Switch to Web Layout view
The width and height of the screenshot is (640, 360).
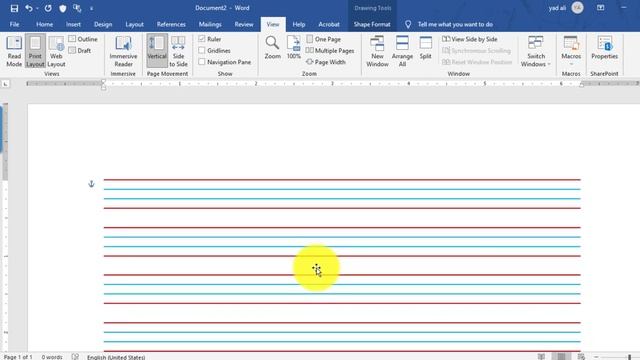[56, 51]
